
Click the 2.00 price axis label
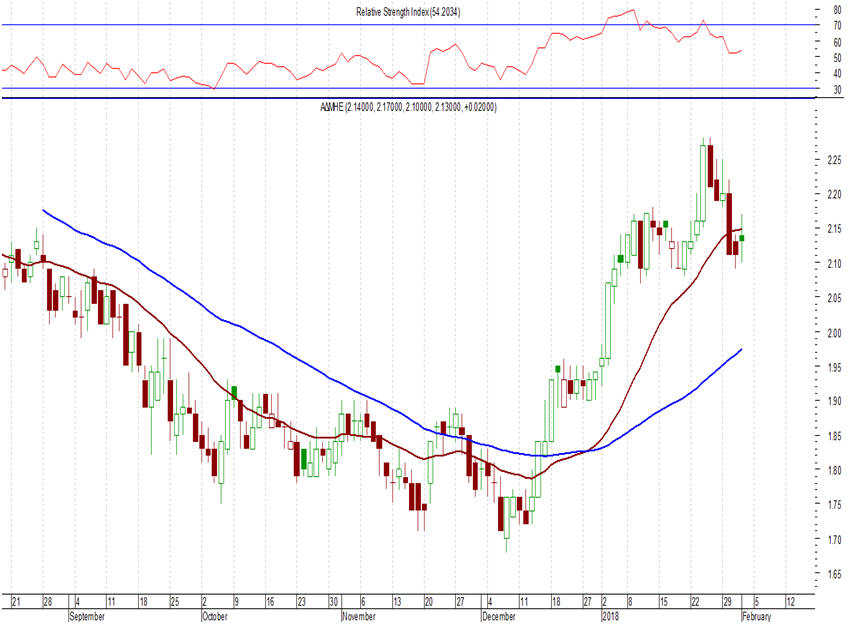point(834,332)
